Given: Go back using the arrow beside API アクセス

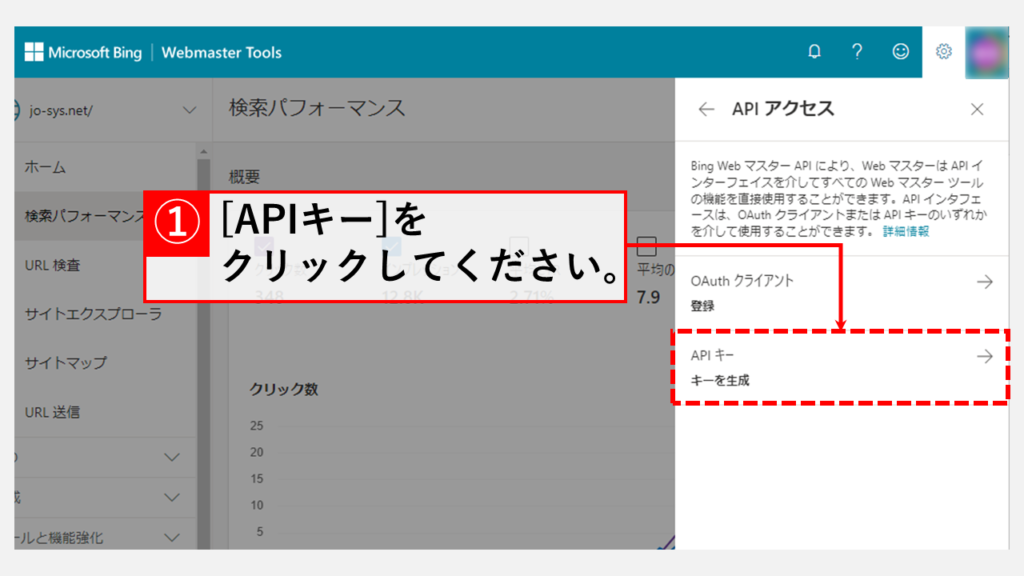Looking at the screenshot, I should coord(707,109).
